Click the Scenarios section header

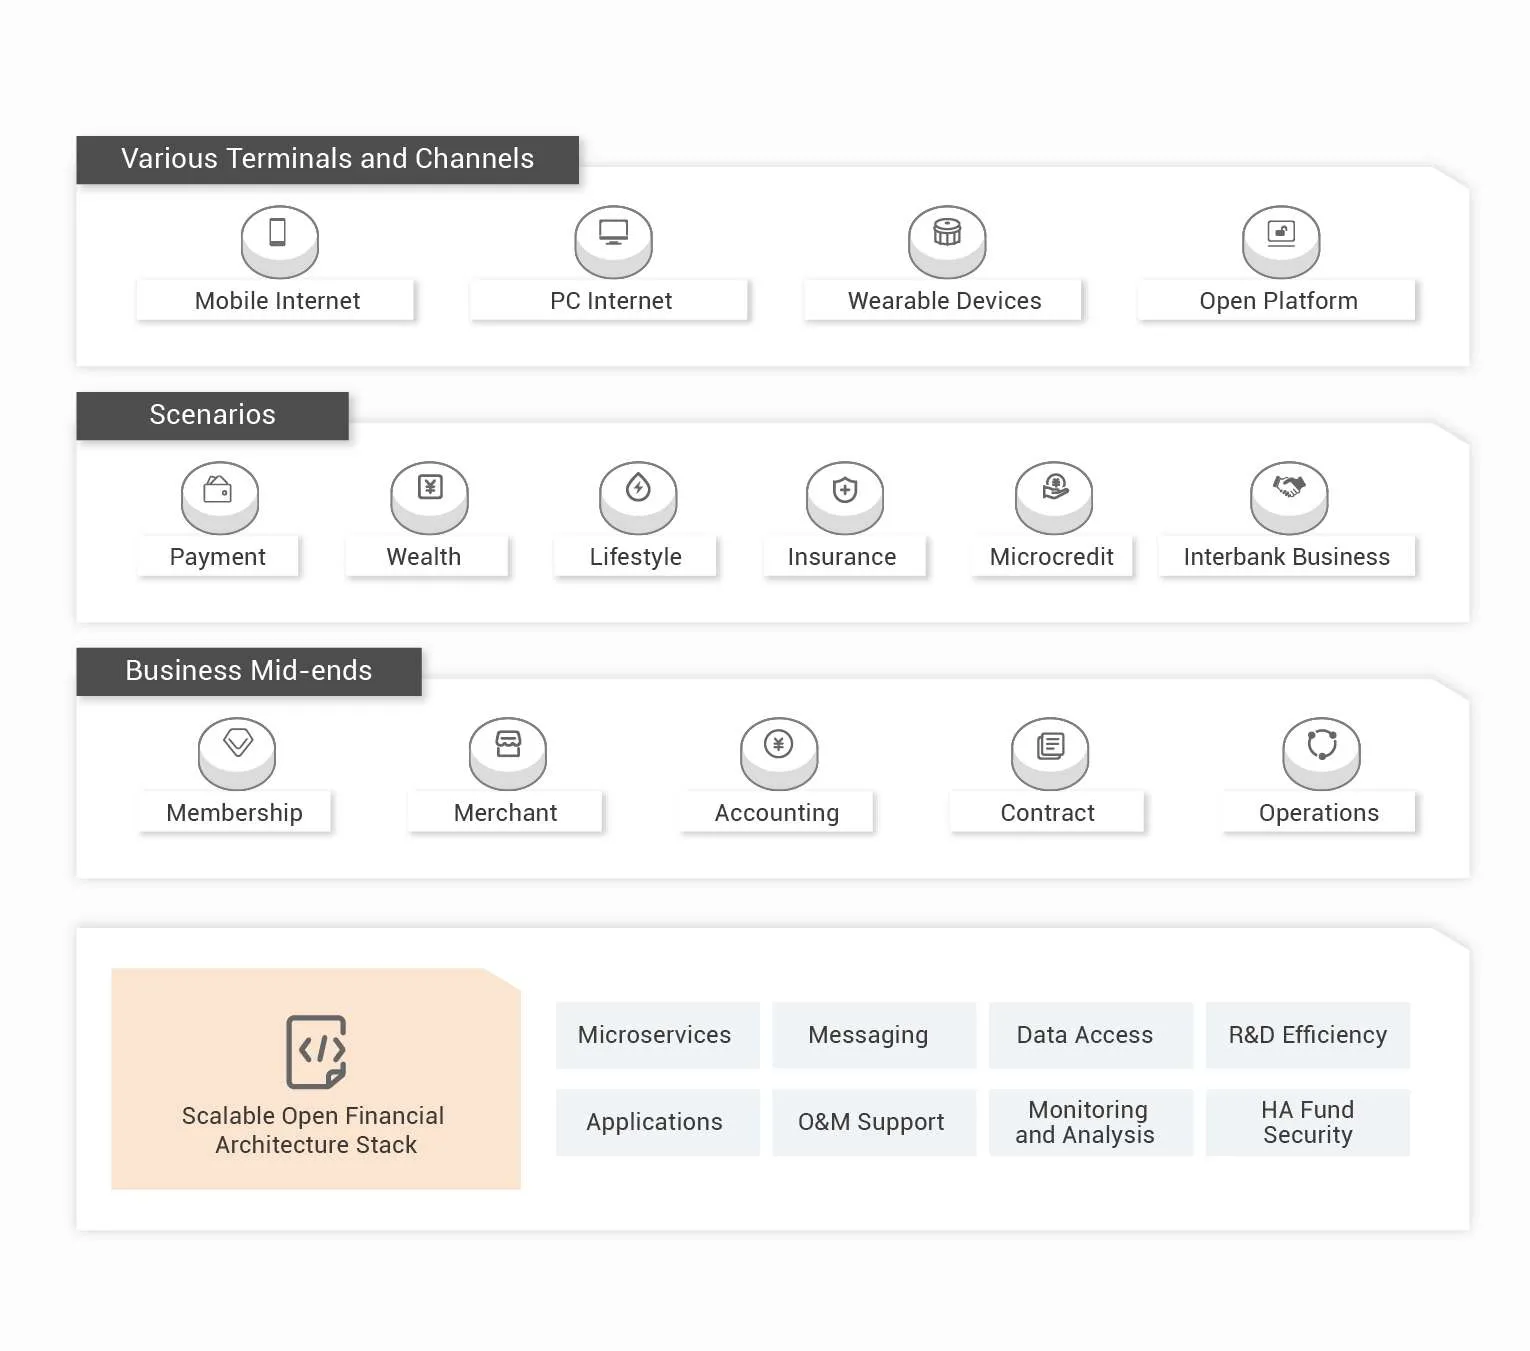click(212, 415)
